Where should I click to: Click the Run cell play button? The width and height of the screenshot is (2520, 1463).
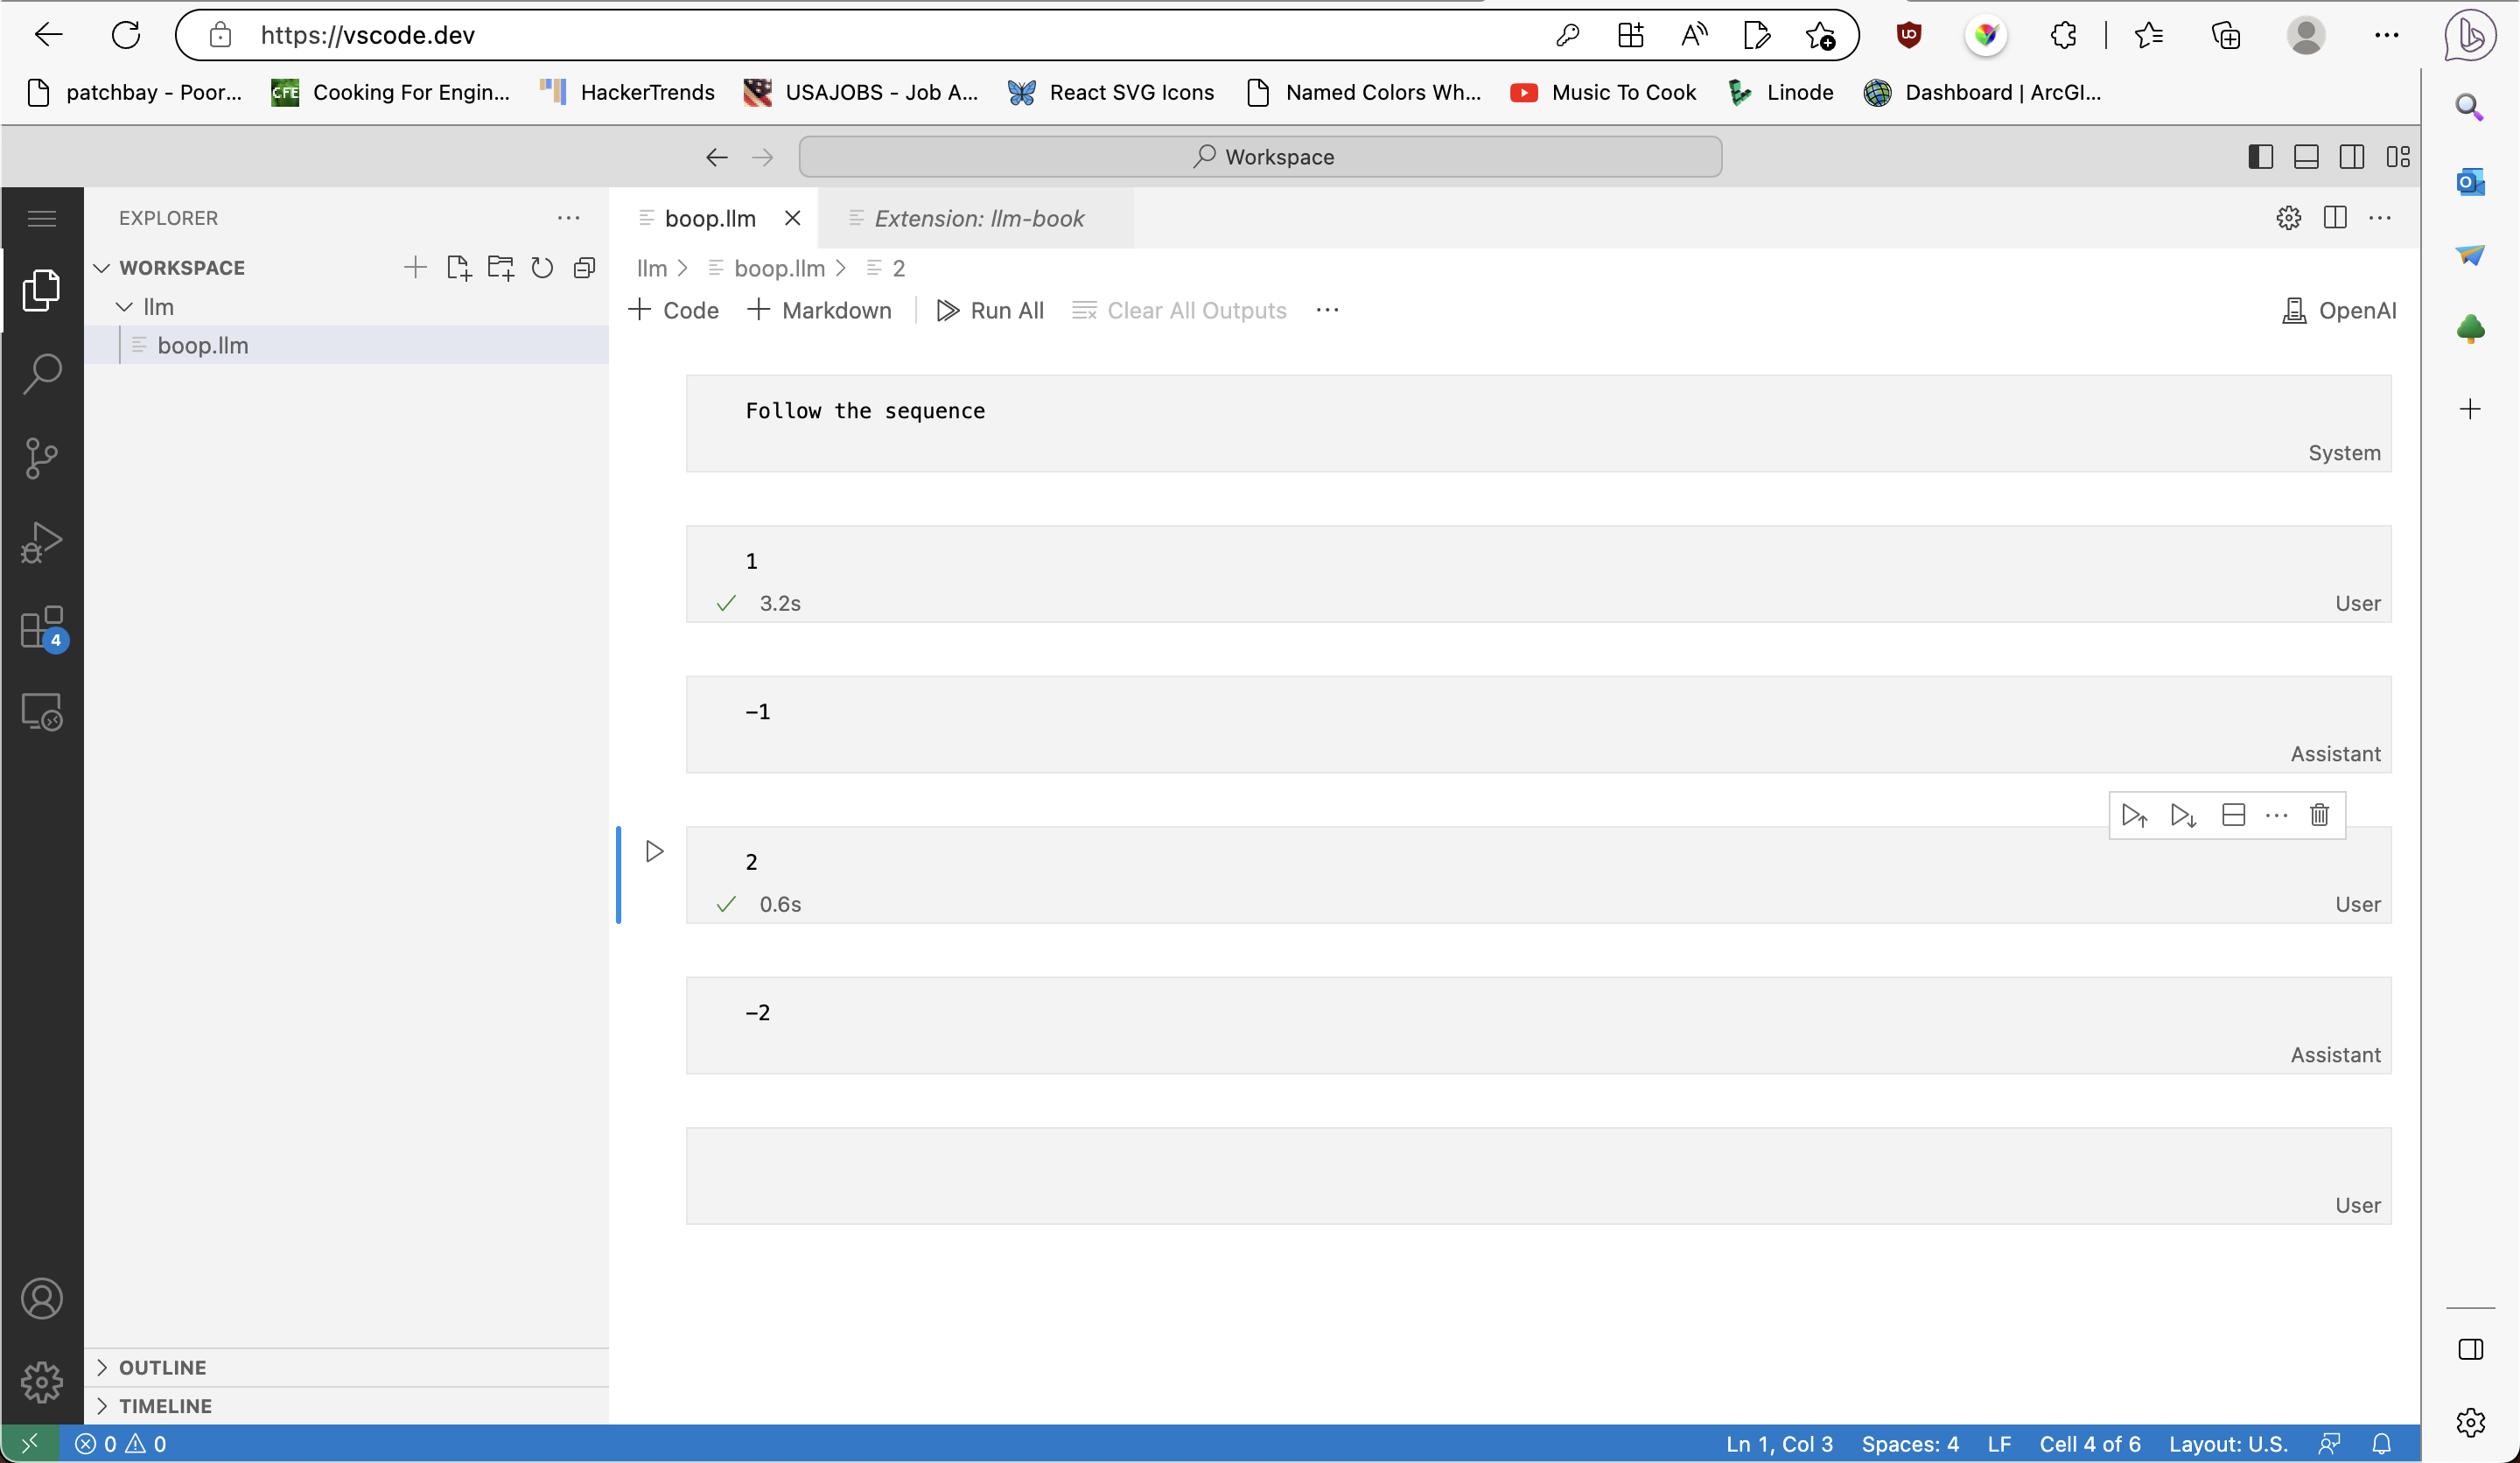[x=654, y=851]
